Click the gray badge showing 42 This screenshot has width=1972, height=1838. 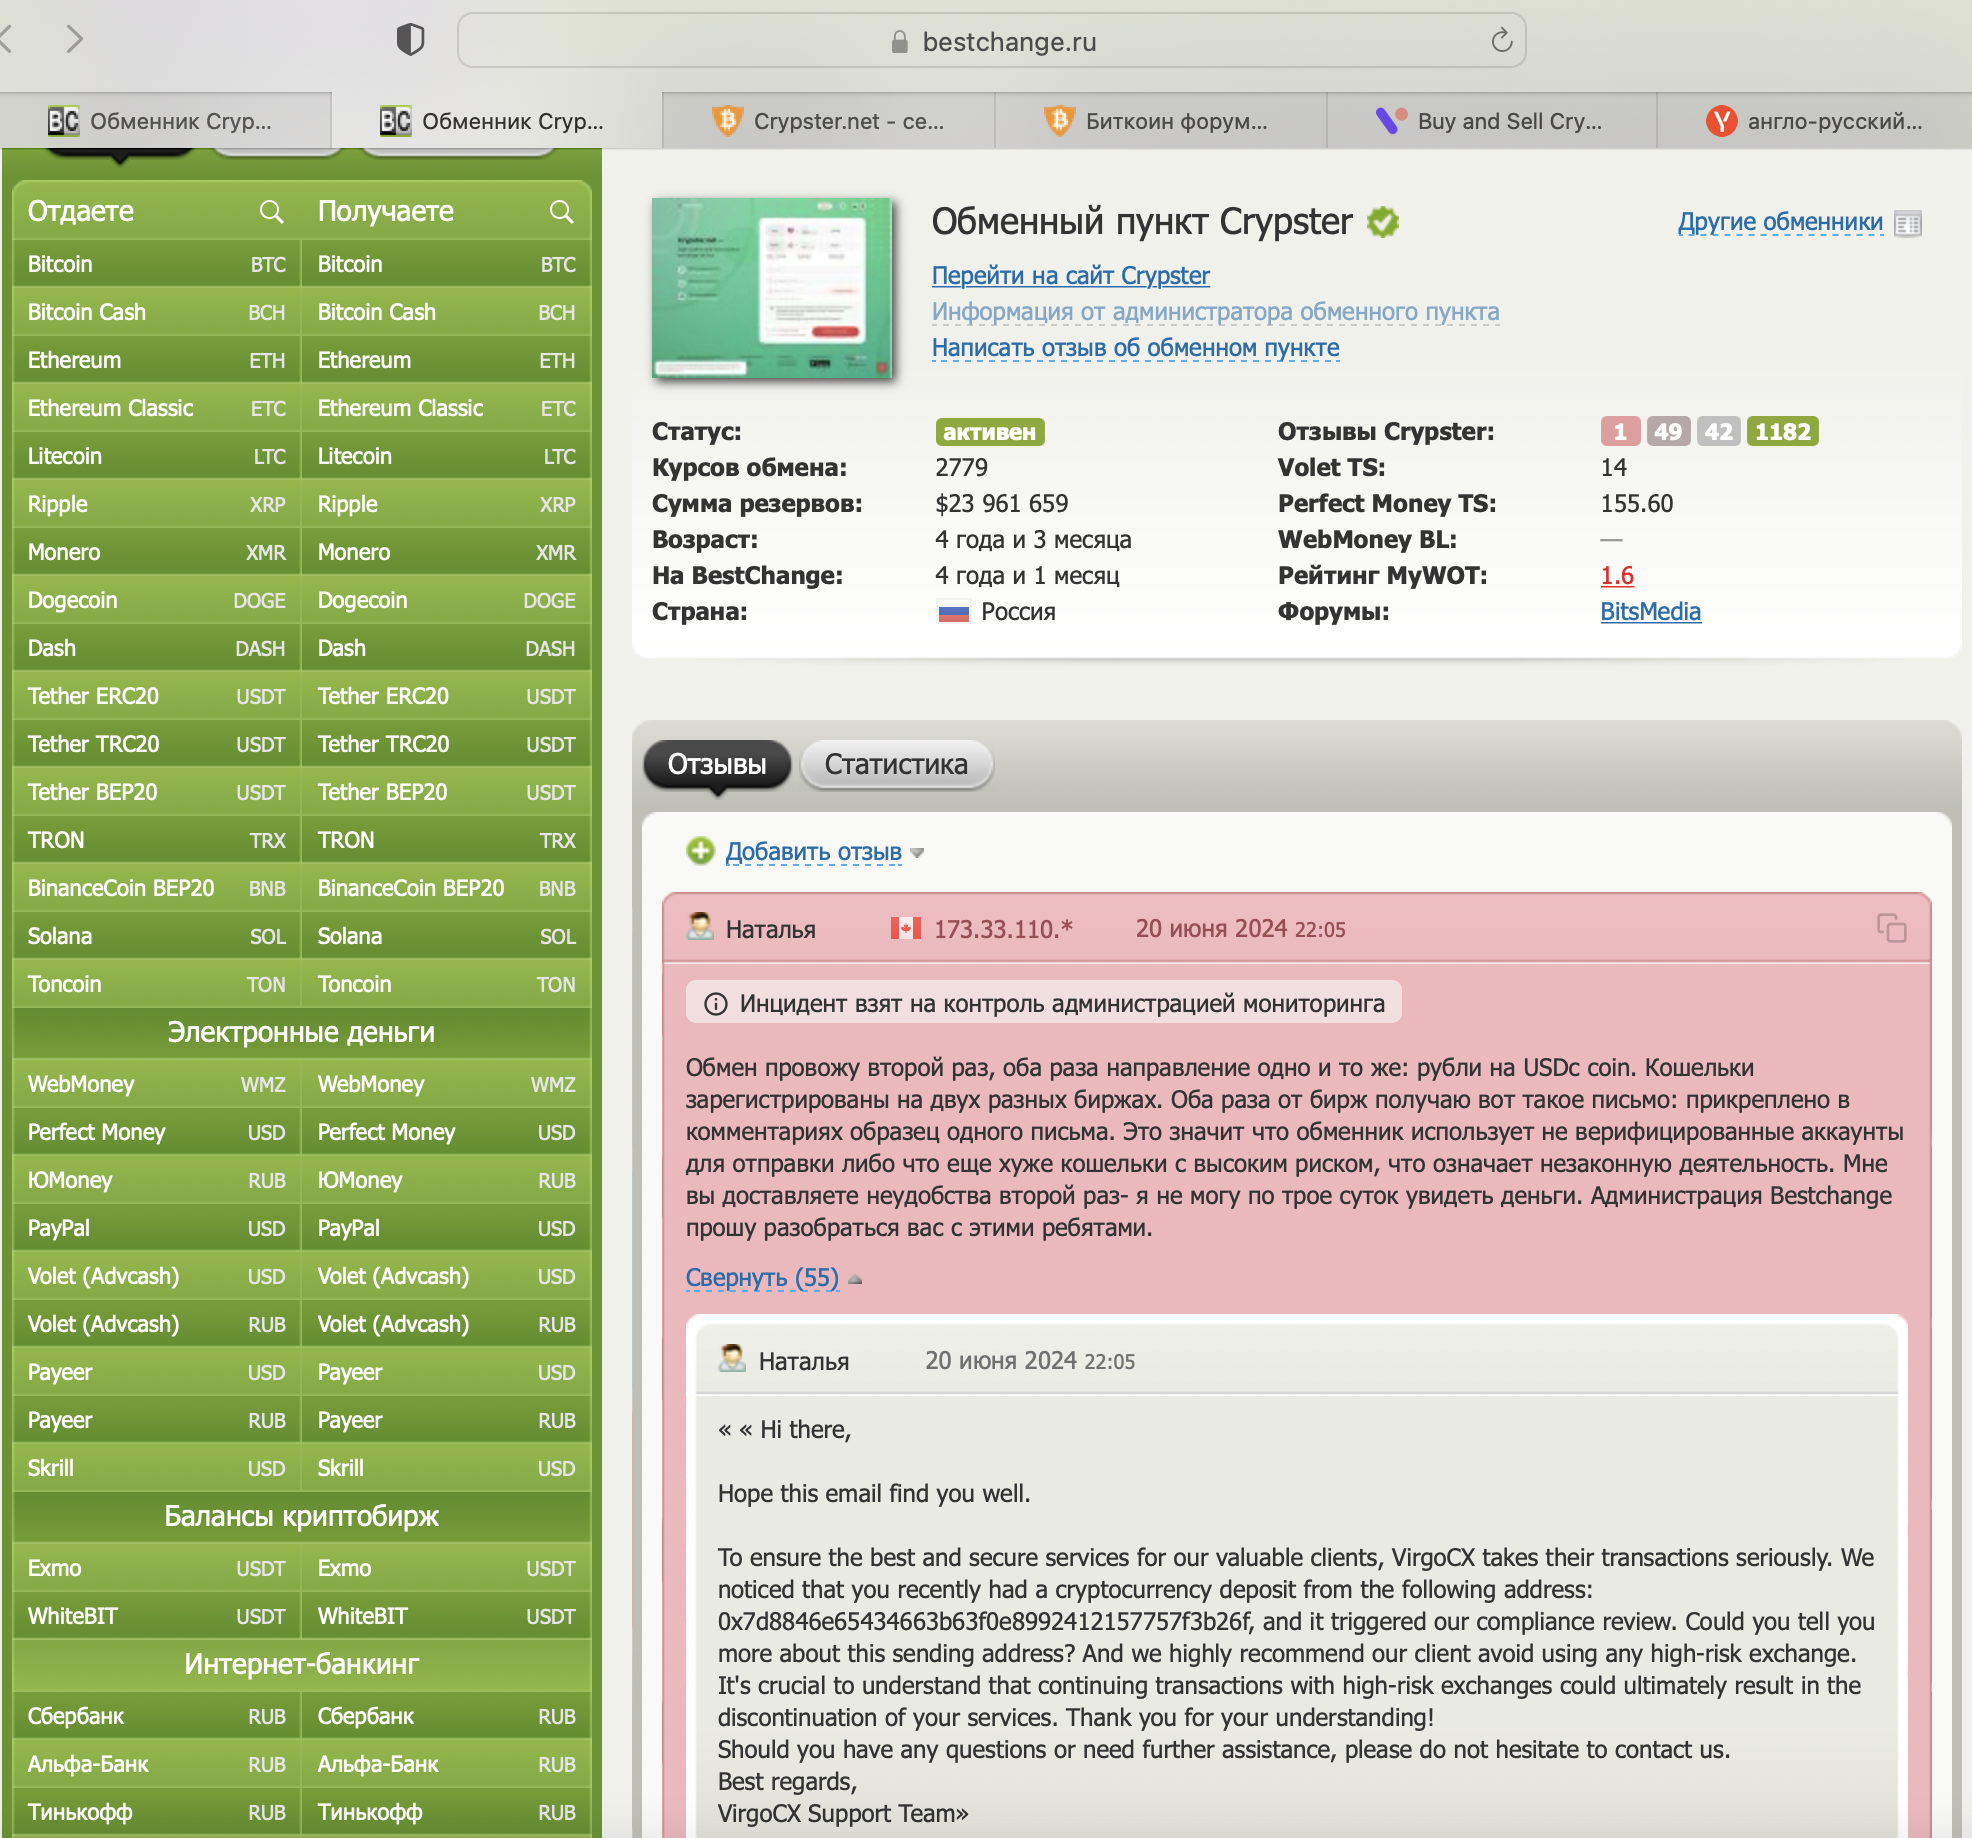tap(1718, 431)
